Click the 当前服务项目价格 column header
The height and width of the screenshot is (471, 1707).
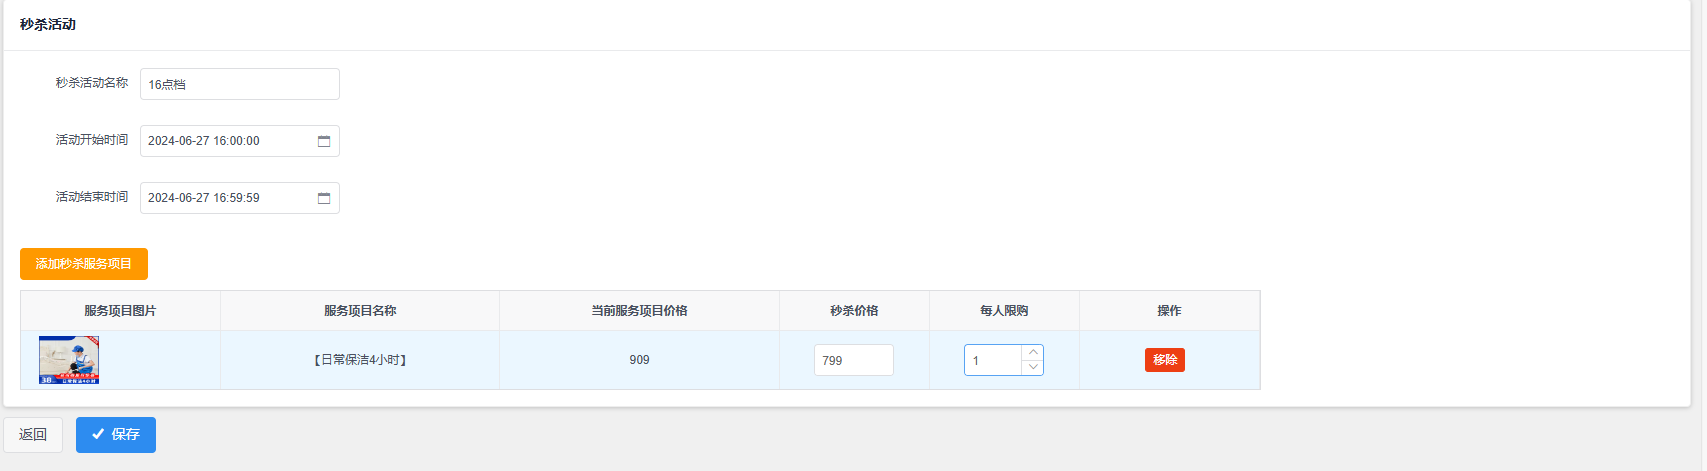[x=639, y=311]
